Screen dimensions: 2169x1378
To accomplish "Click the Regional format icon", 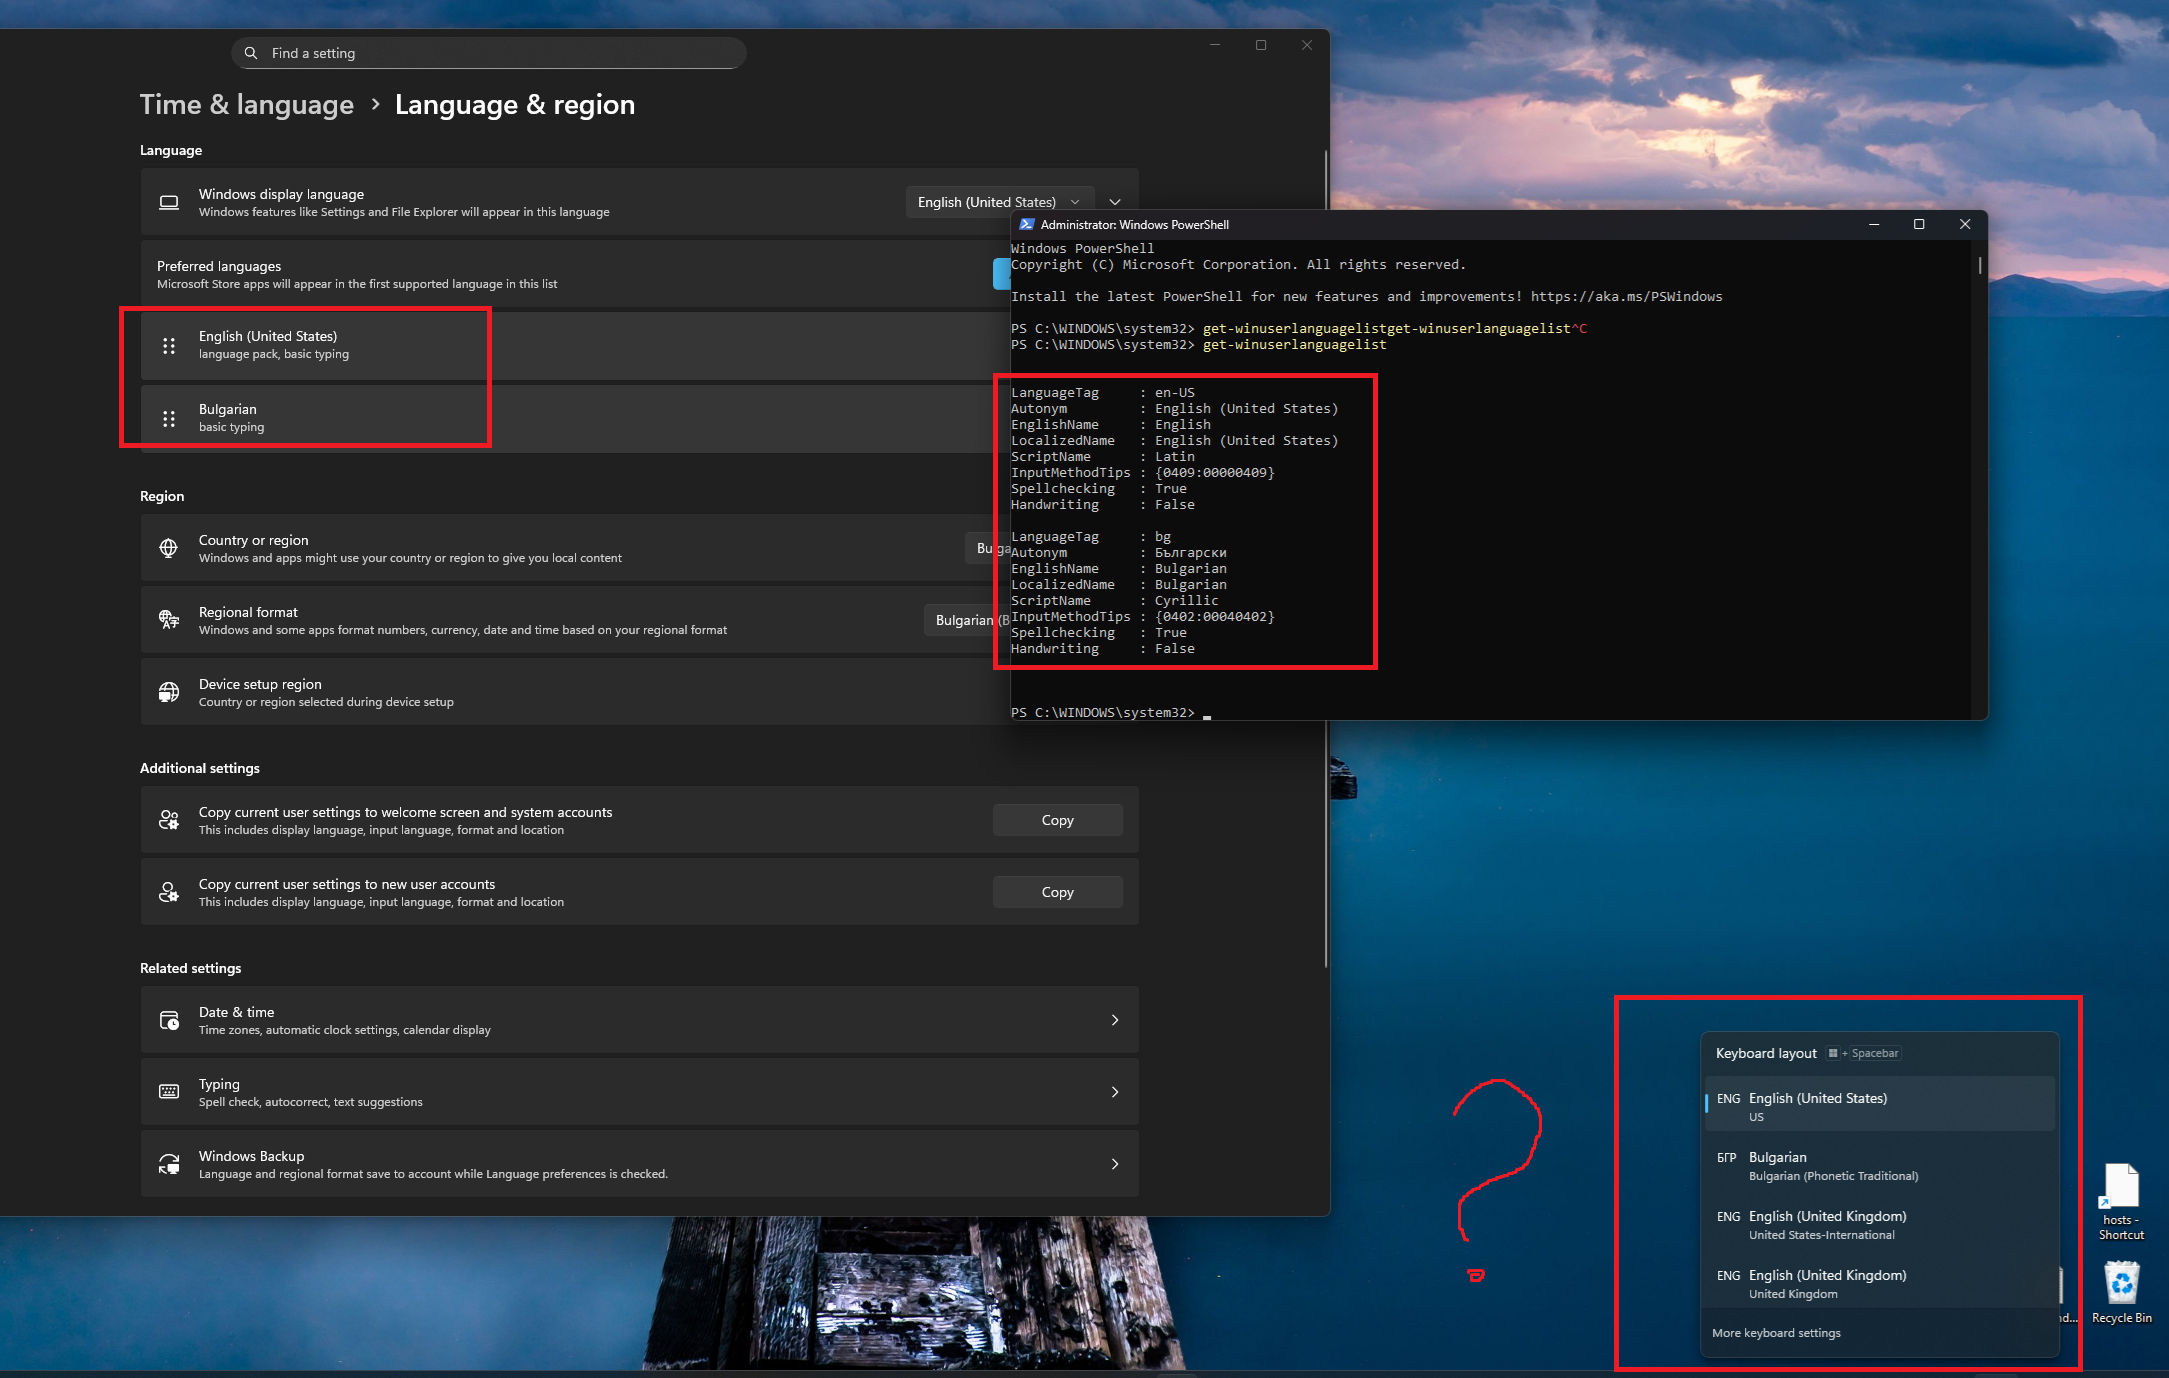I will point(169,620).
